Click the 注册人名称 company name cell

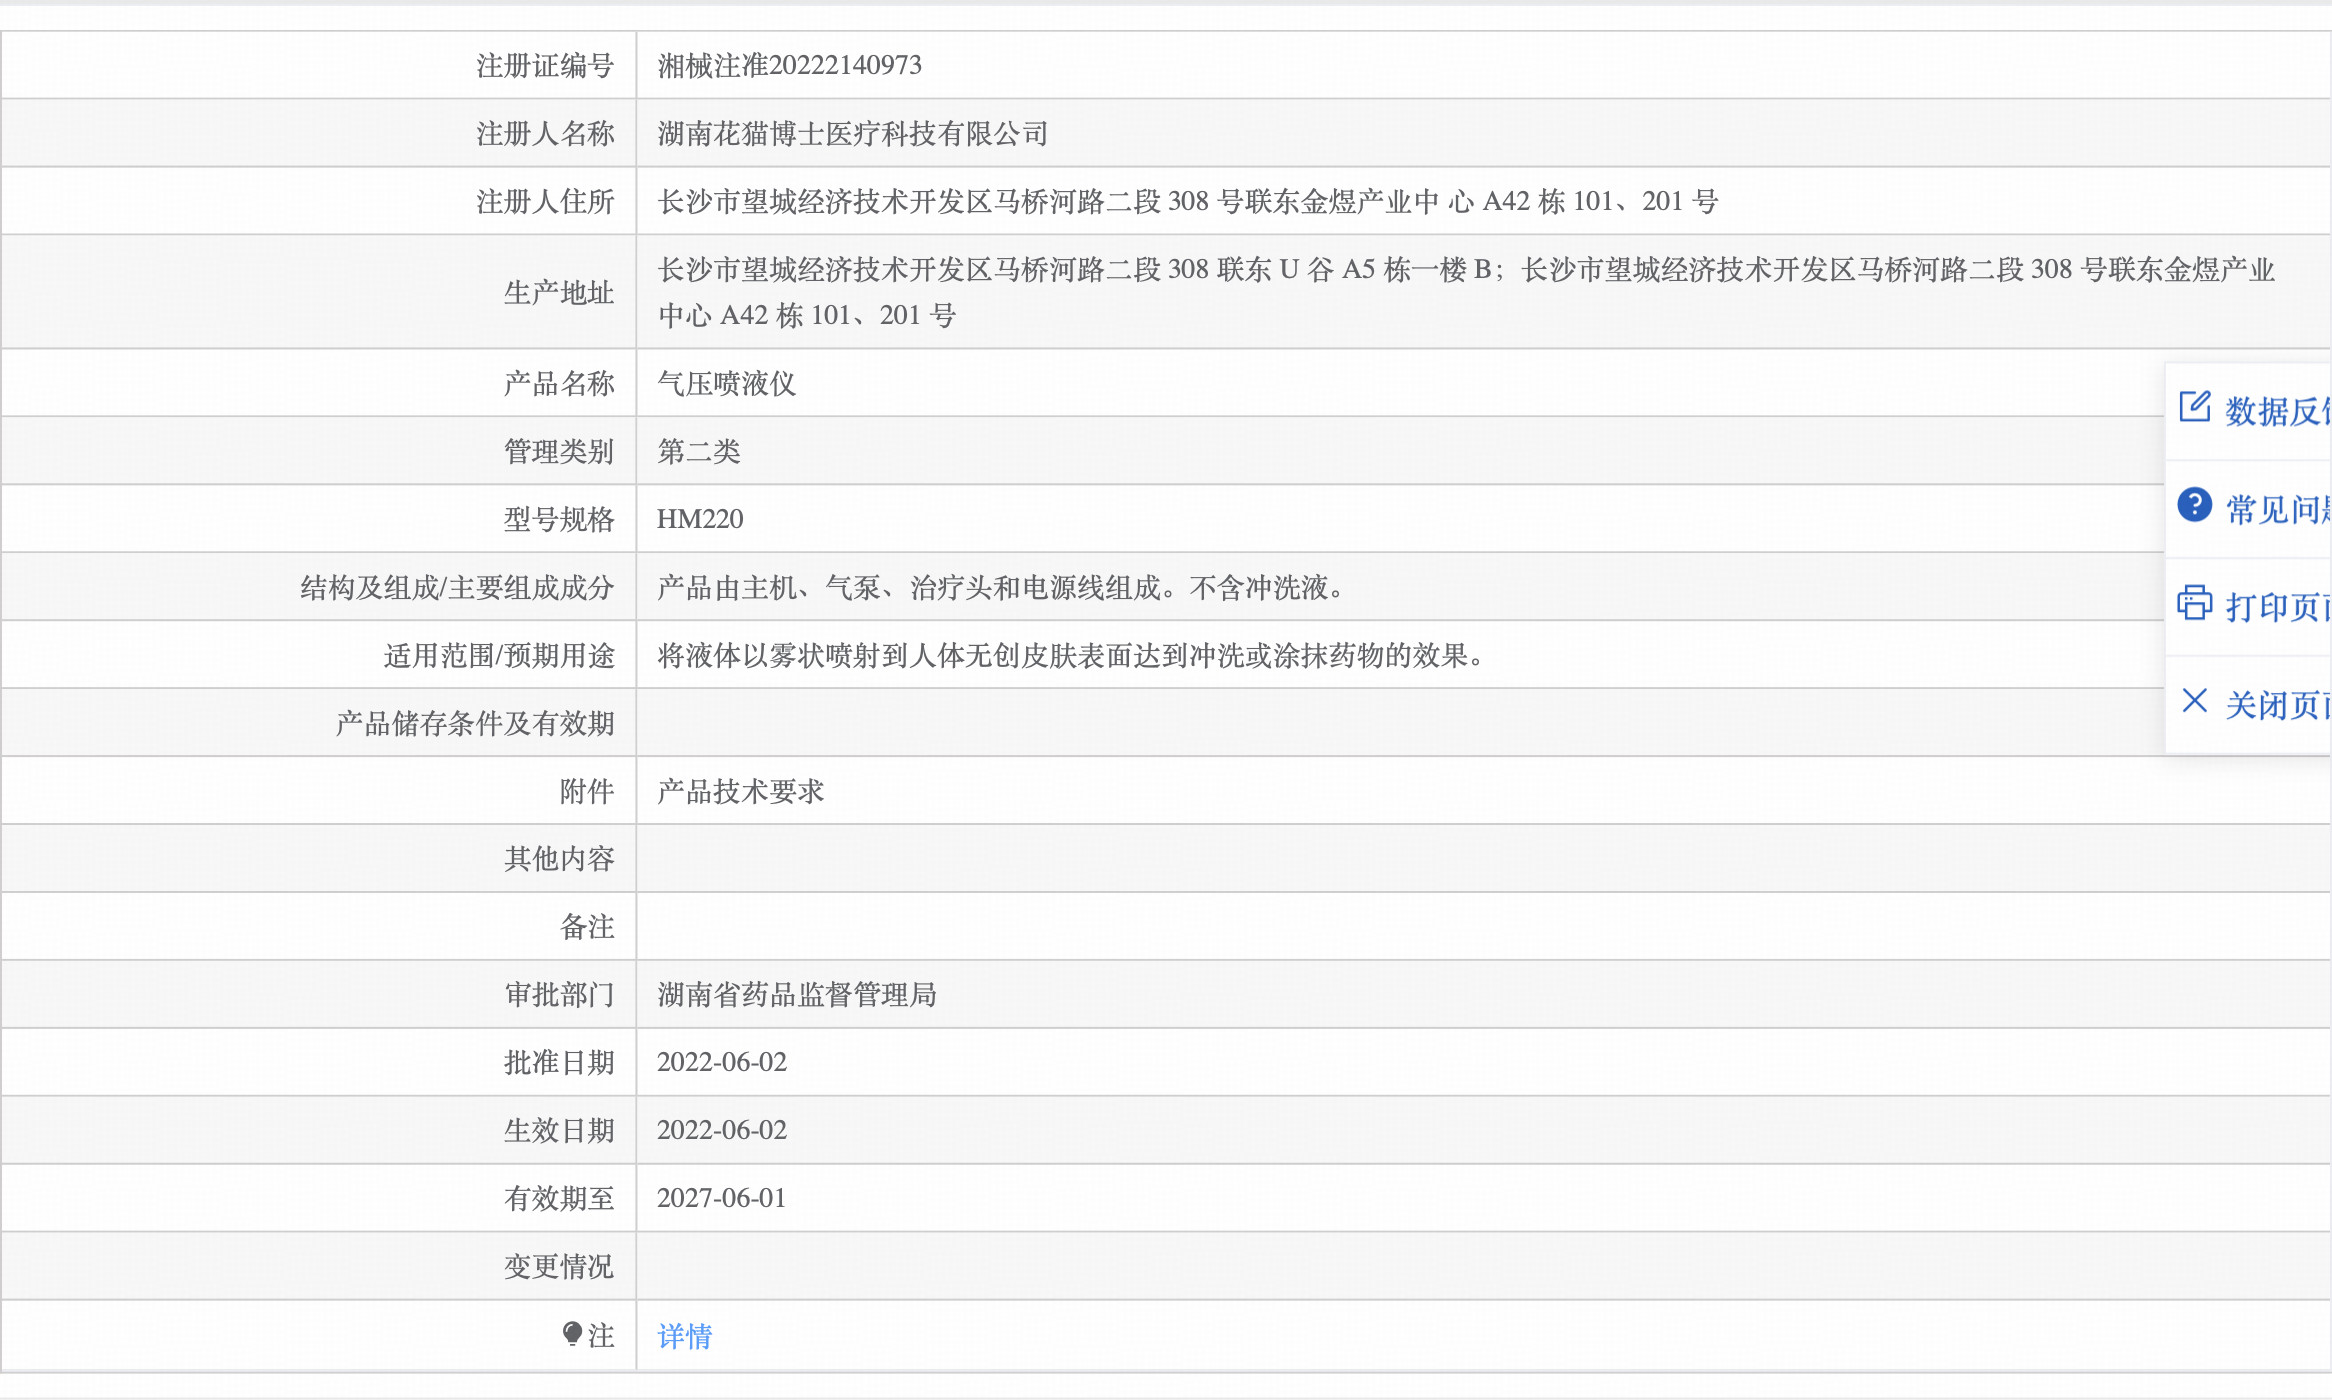[852, 133]
